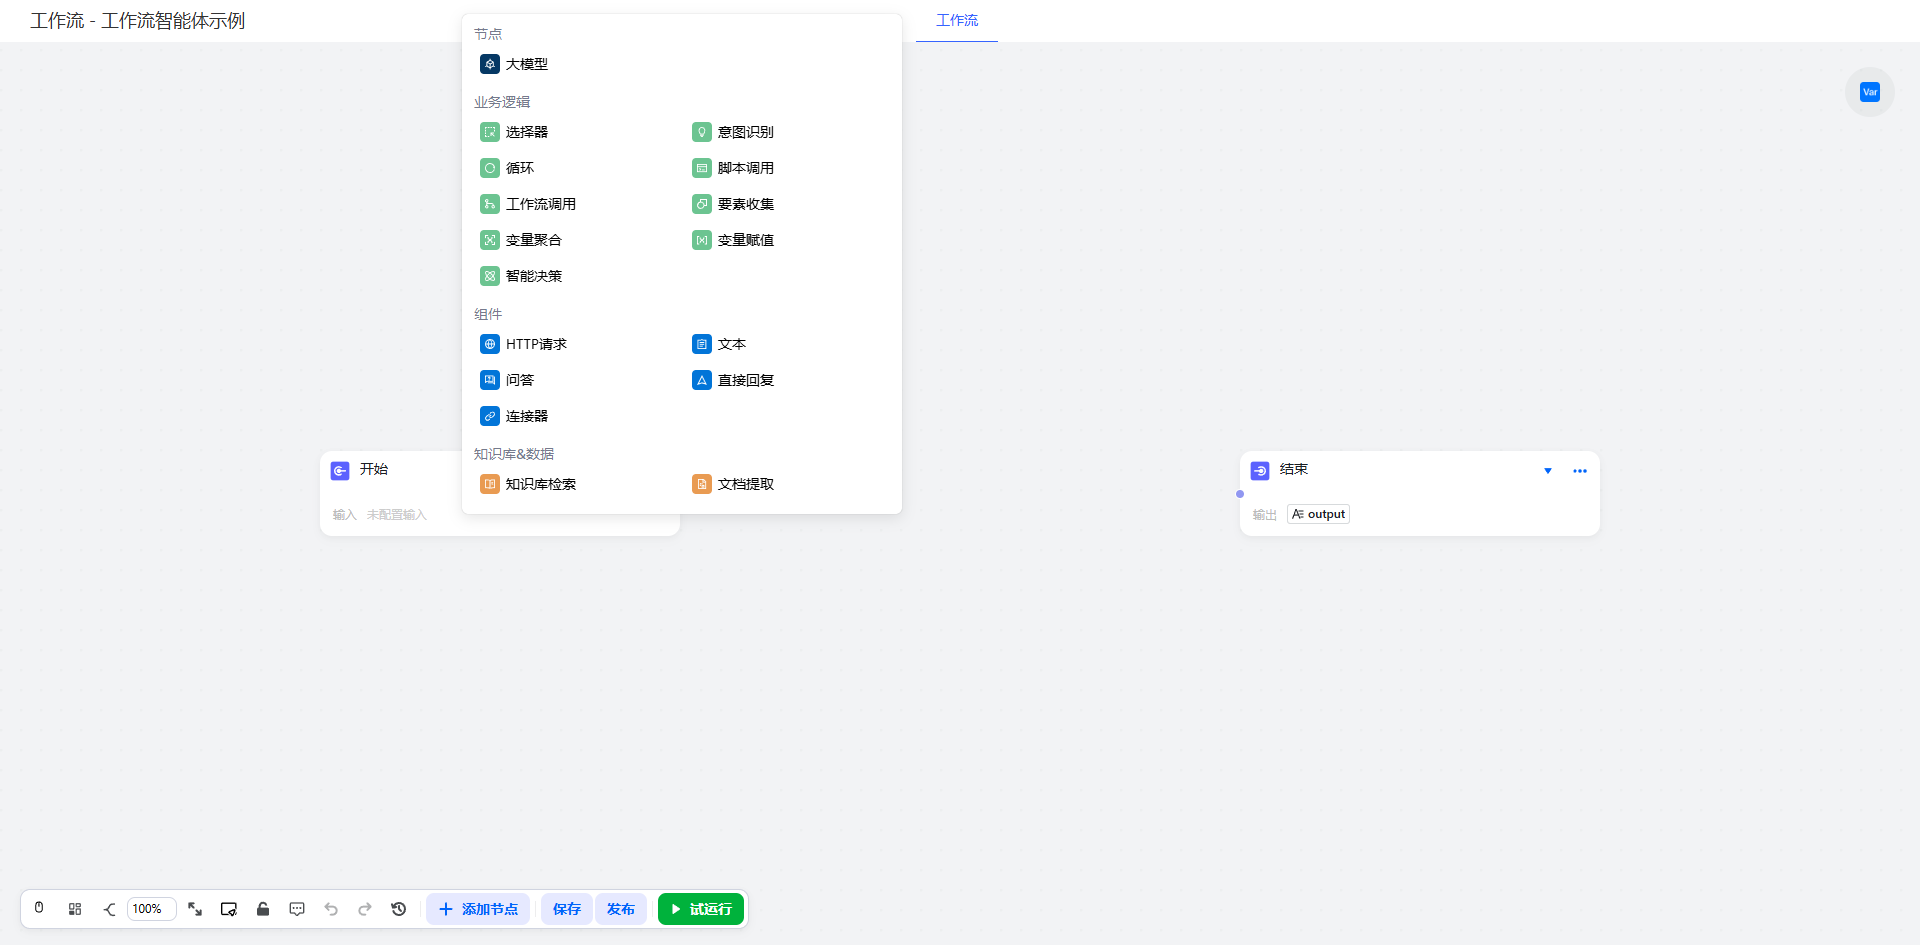Click the redo arrow in toolbar
1920x945 pixels.
click(365, 909)
